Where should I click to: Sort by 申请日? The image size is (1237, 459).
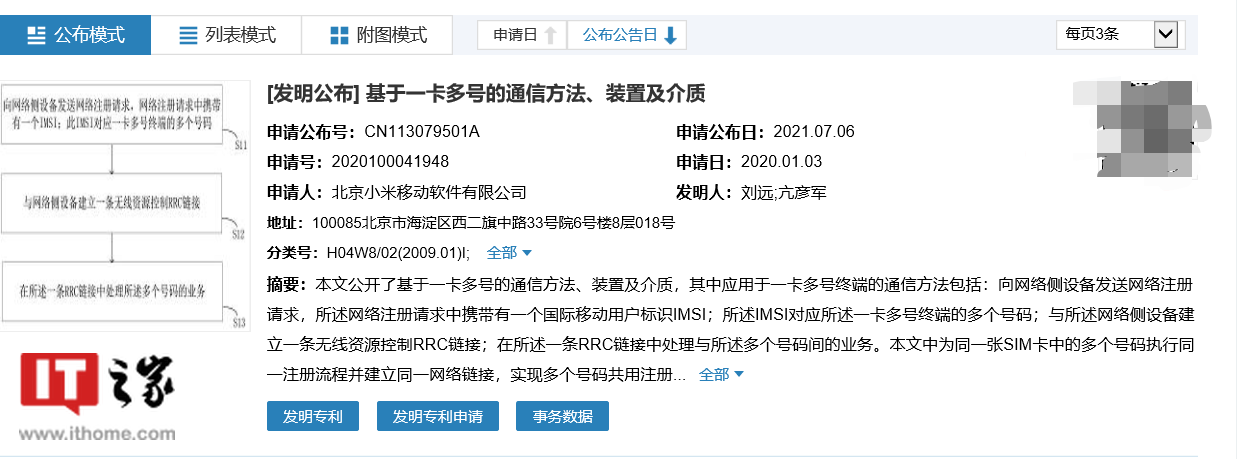pos(522,34)
